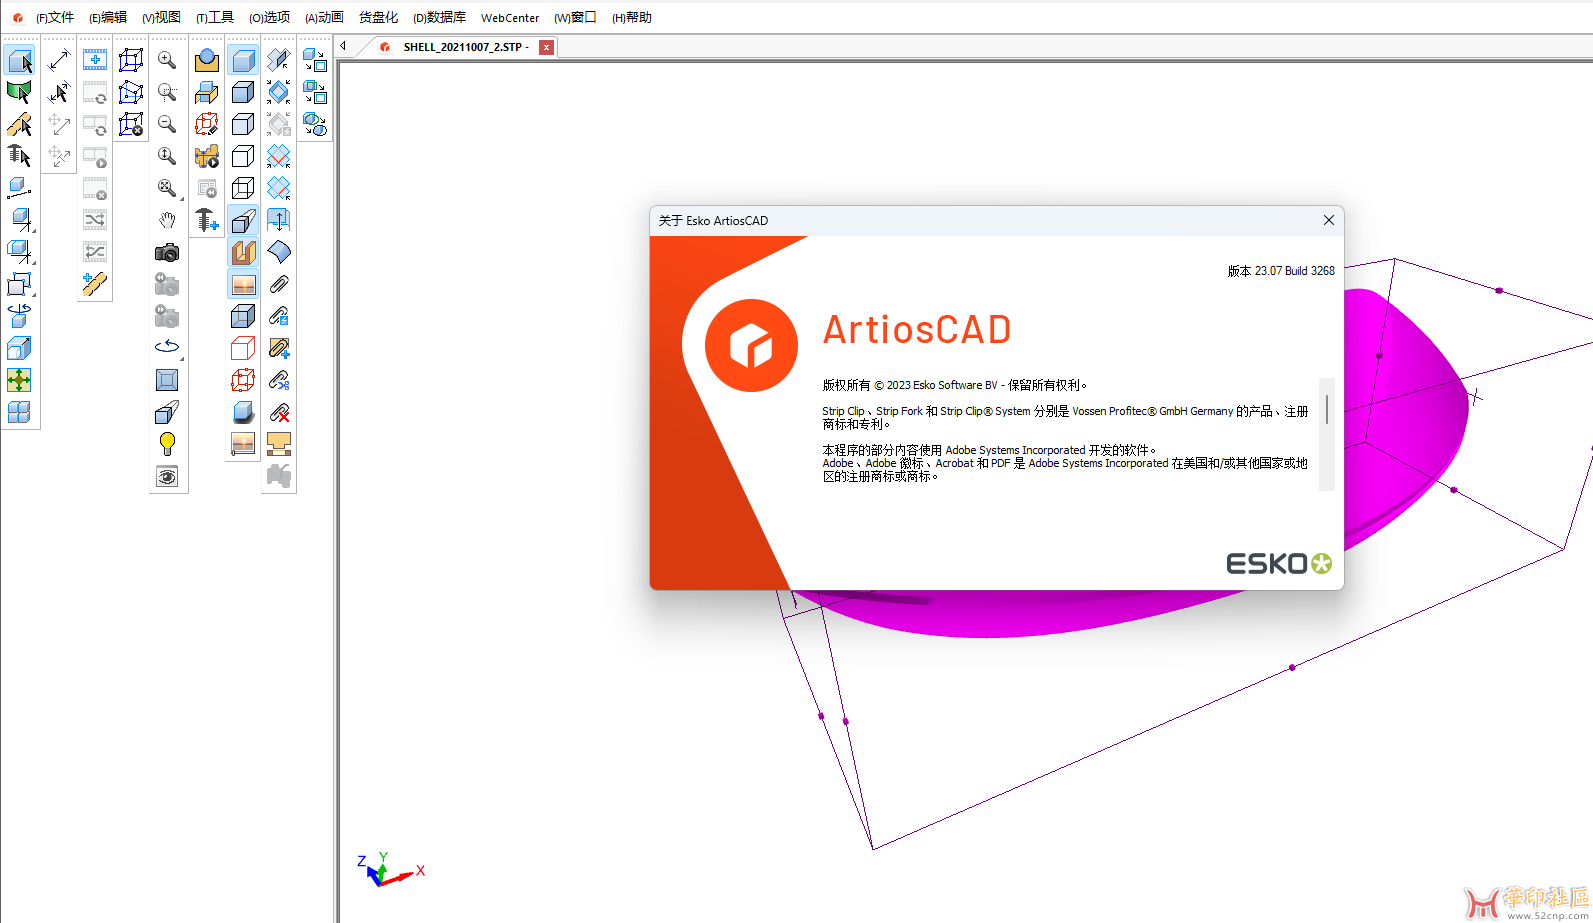Click the About dialog text scrollbar
1593x923 pixels.
[x=1327, y=410]
